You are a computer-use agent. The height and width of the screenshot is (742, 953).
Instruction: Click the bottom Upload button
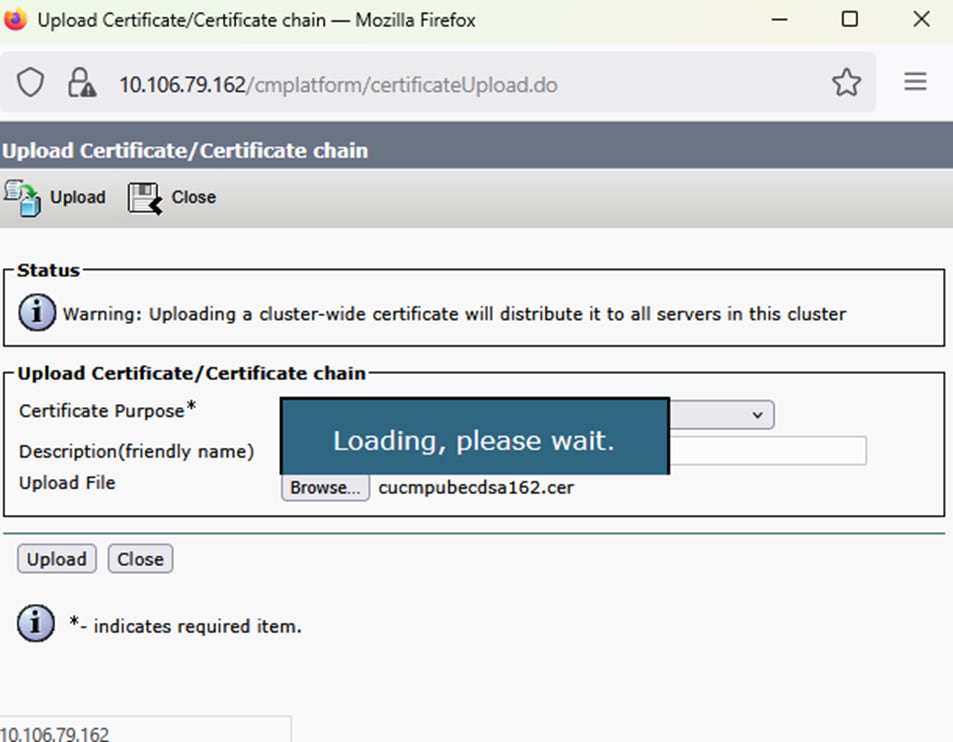(57, 558)
